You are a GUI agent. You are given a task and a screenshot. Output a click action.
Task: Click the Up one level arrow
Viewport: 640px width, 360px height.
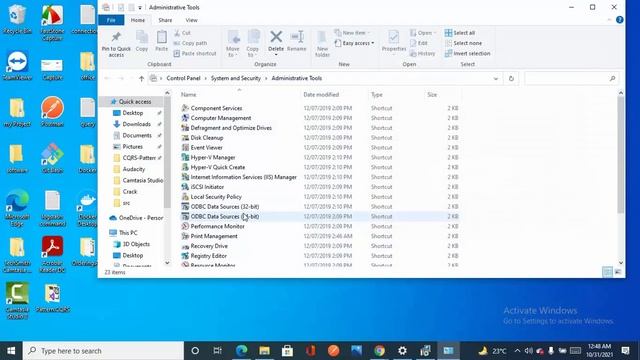click(x=141, y=78)
